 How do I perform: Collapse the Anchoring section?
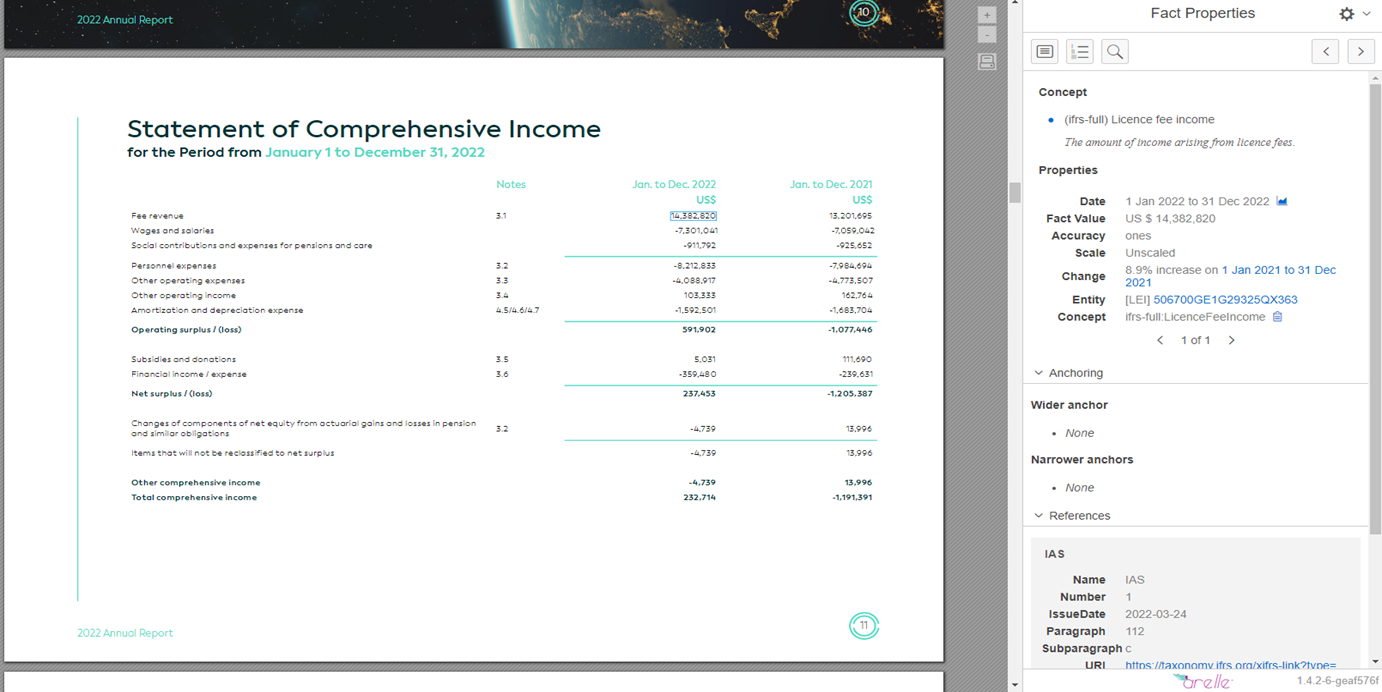click(x=1038, y=372)
